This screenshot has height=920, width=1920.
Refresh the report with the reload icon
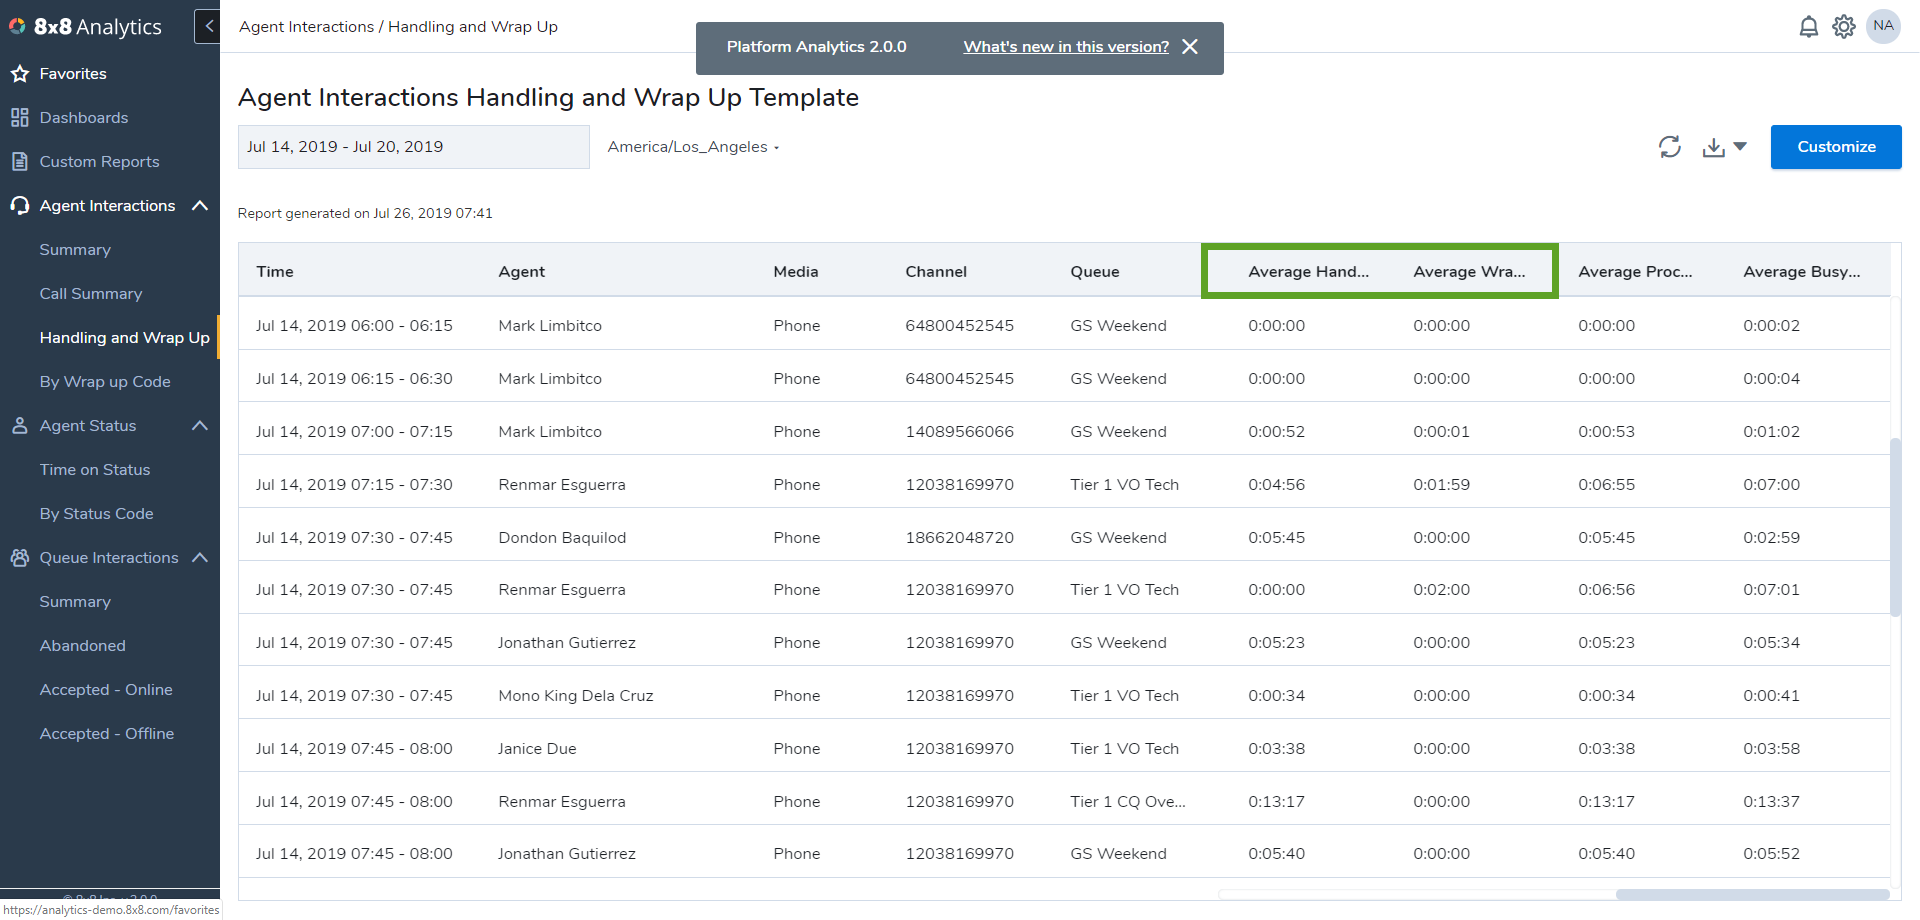click(x=1670, y=147)
